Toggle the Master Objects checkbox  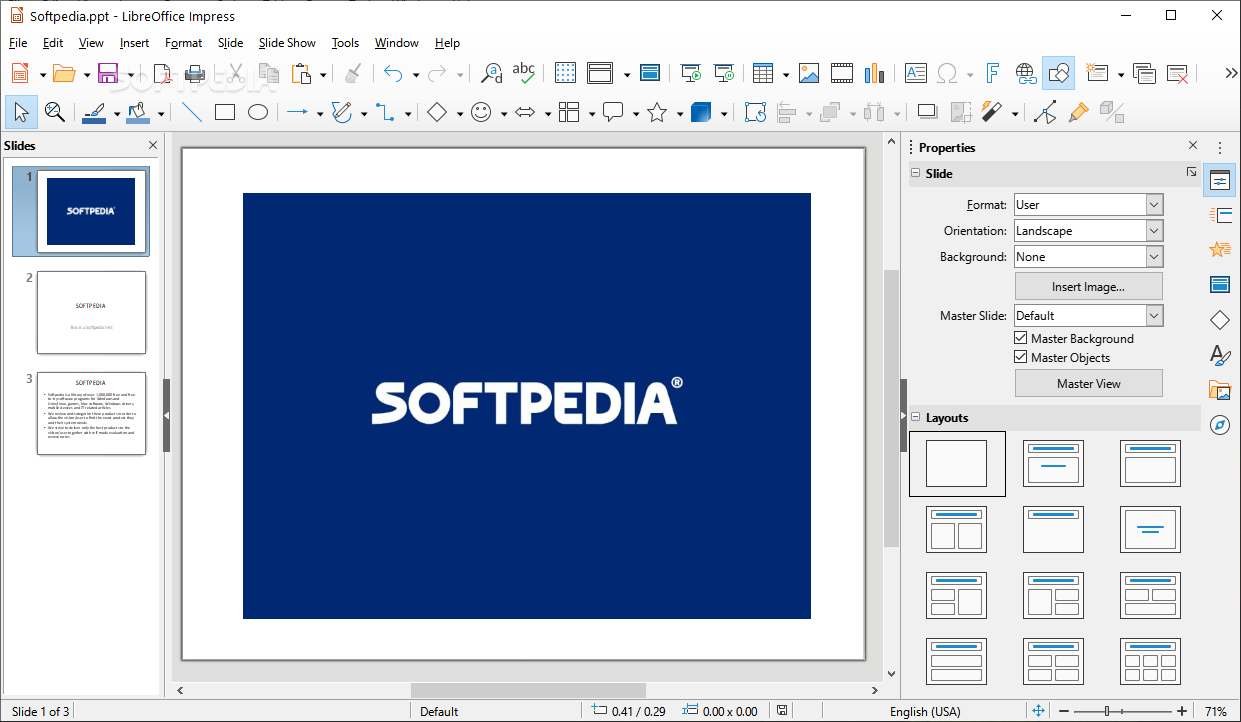click(x=1021, y=357)
